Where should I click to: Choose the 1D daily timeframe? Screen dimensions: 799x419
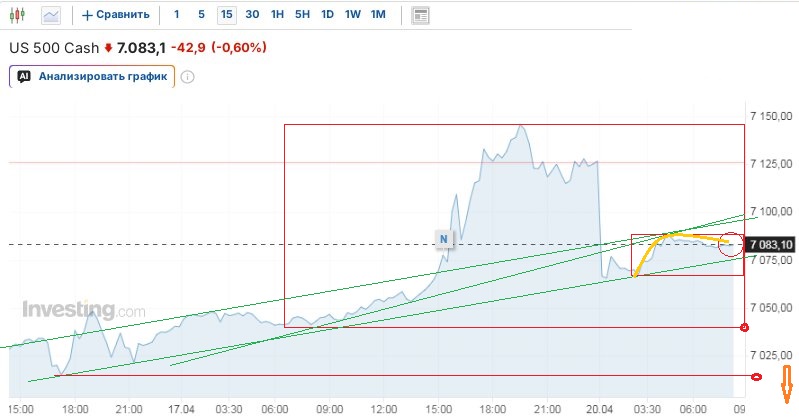pyautogui.click(x=327, y=15)
